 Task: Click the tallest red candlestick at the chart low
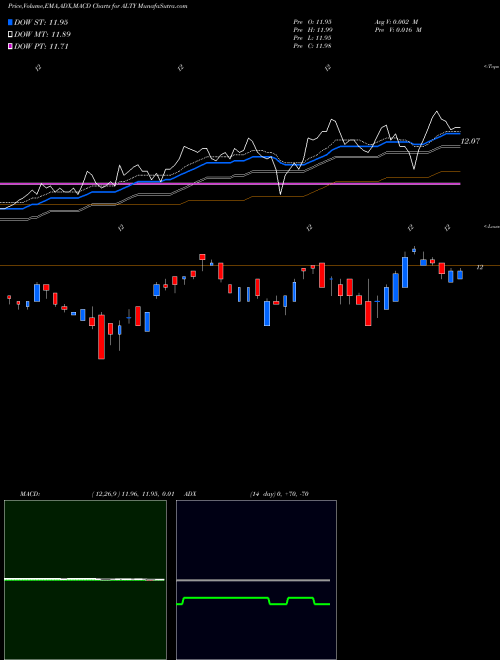(101, 337)
